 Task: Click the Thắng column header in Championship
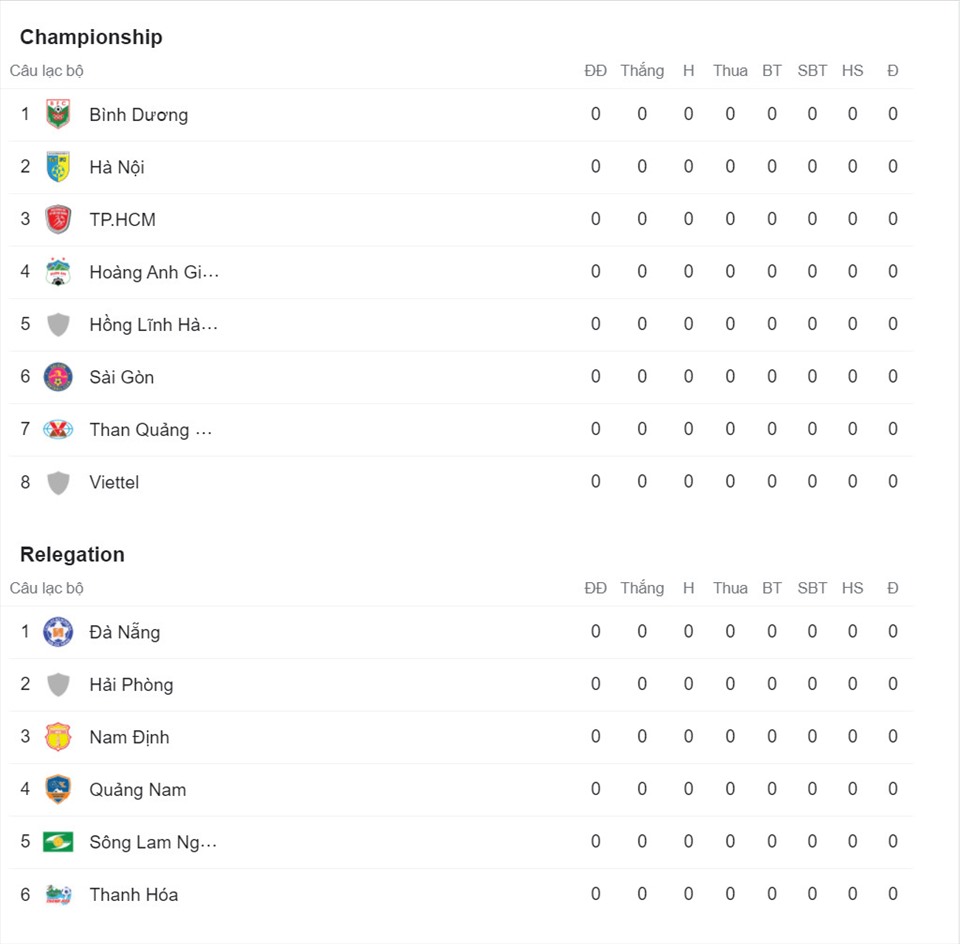(642, 70)
